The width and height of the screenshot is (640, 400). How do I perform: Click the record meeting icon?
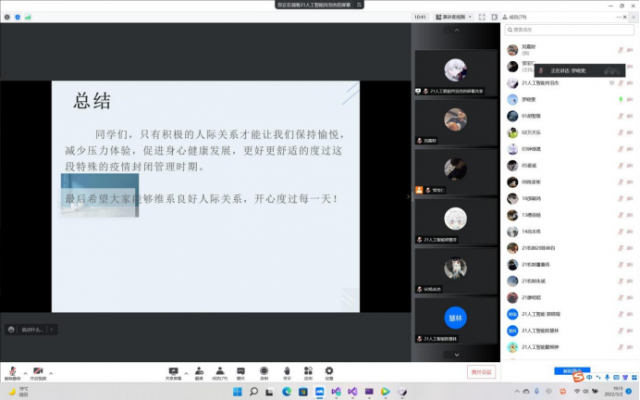(264, 369)
